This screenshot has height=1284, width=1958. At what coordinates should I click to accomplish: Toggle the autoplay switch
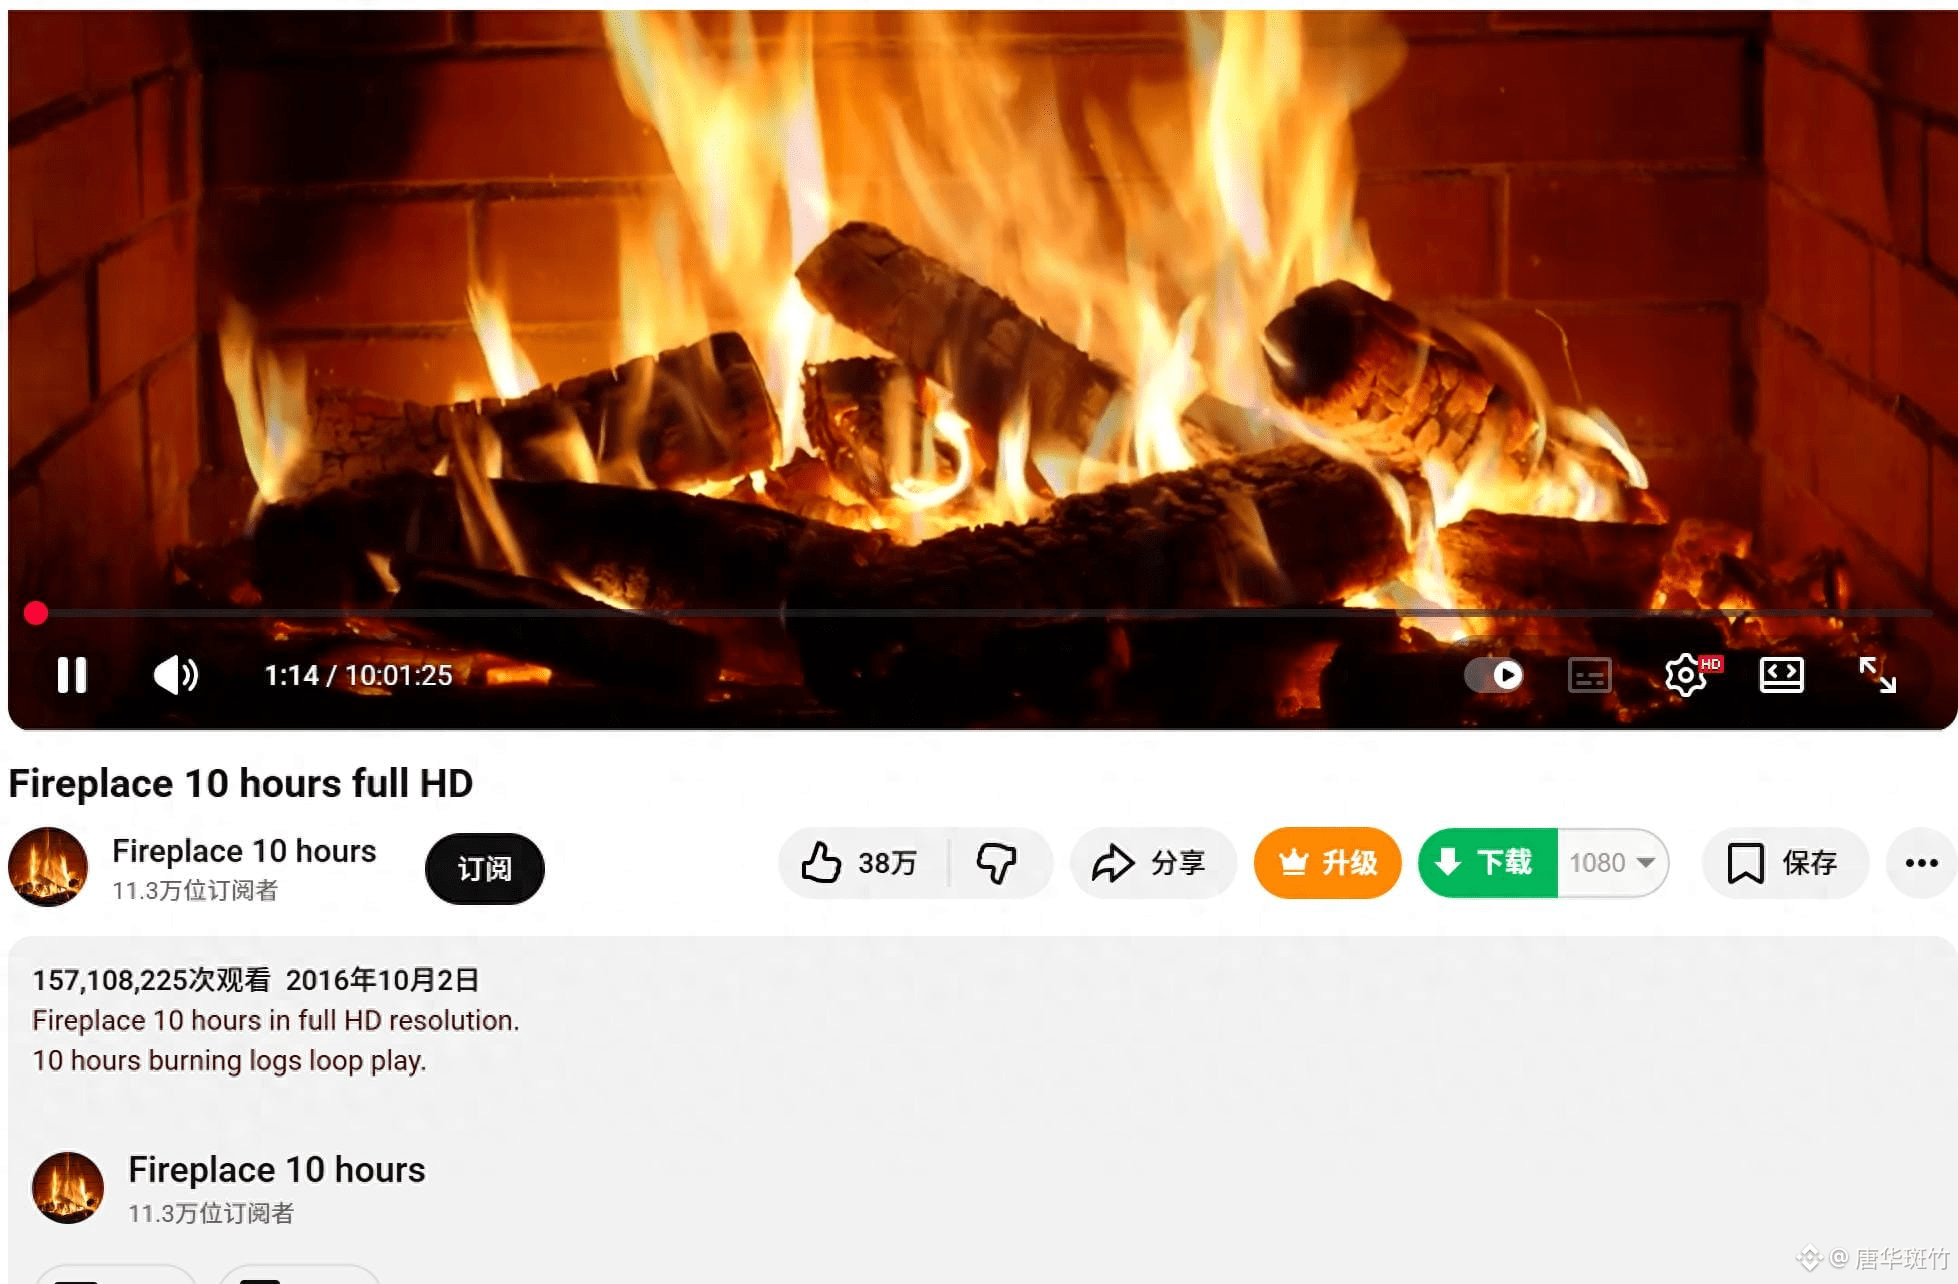click(1494, 675)
